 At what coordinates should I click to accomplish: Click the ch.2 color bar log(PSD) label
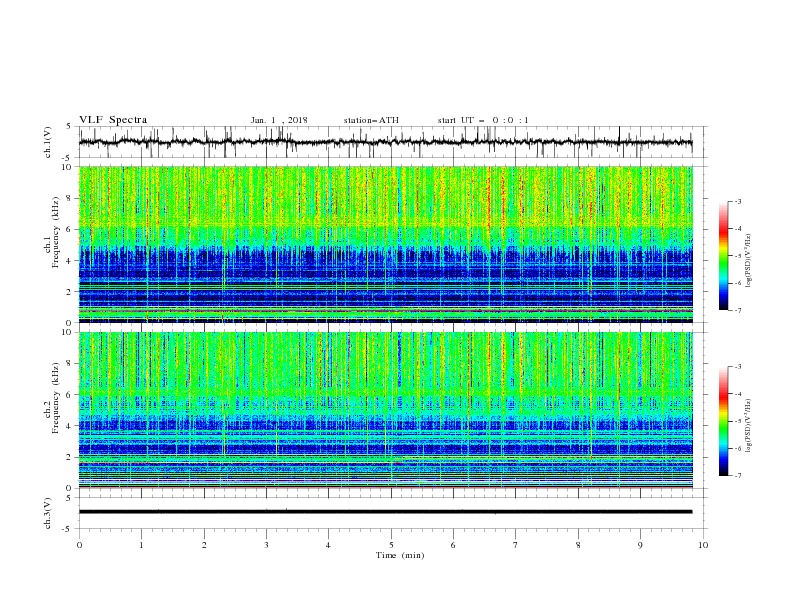pos(749,426)
